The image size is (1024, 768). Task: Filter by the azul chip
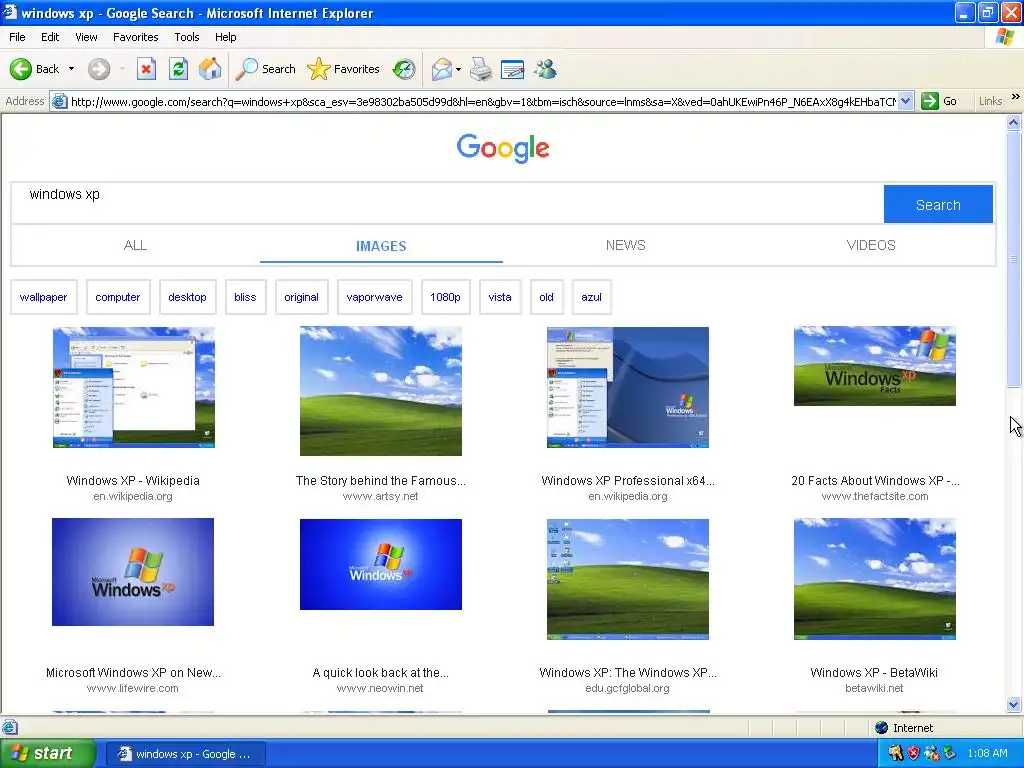point(592,297)
